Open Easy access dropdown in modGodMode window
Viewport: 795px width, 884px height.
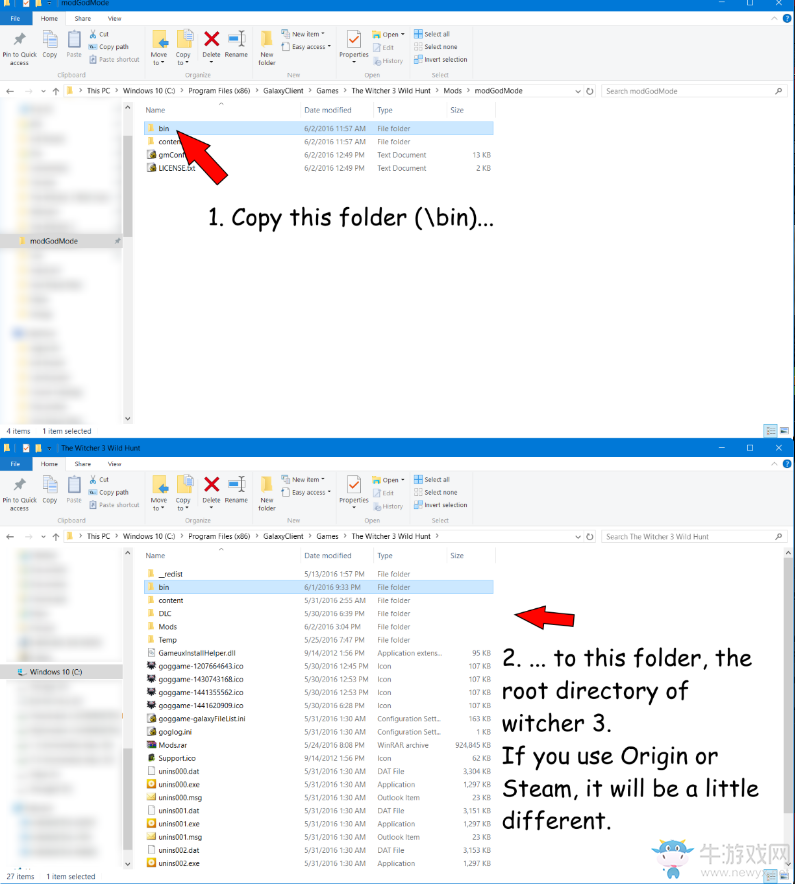click(x=306, y=47)
